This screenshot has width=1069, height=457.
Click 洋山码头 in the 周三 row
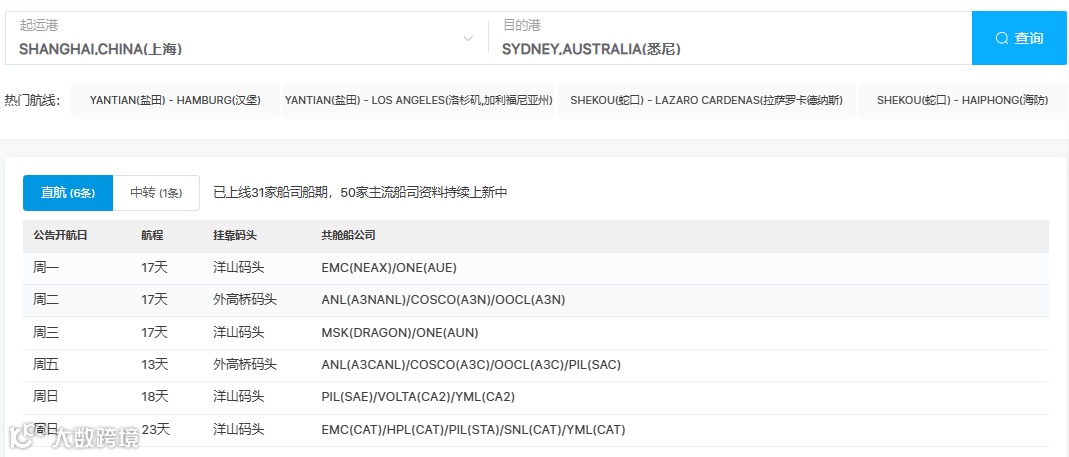(239, 332)
